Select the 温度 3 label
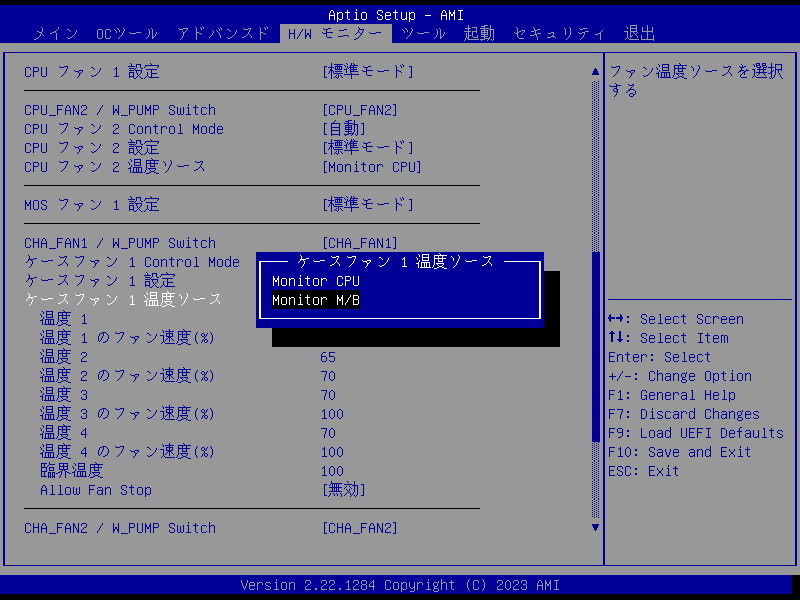 click(x=64, y=395)
